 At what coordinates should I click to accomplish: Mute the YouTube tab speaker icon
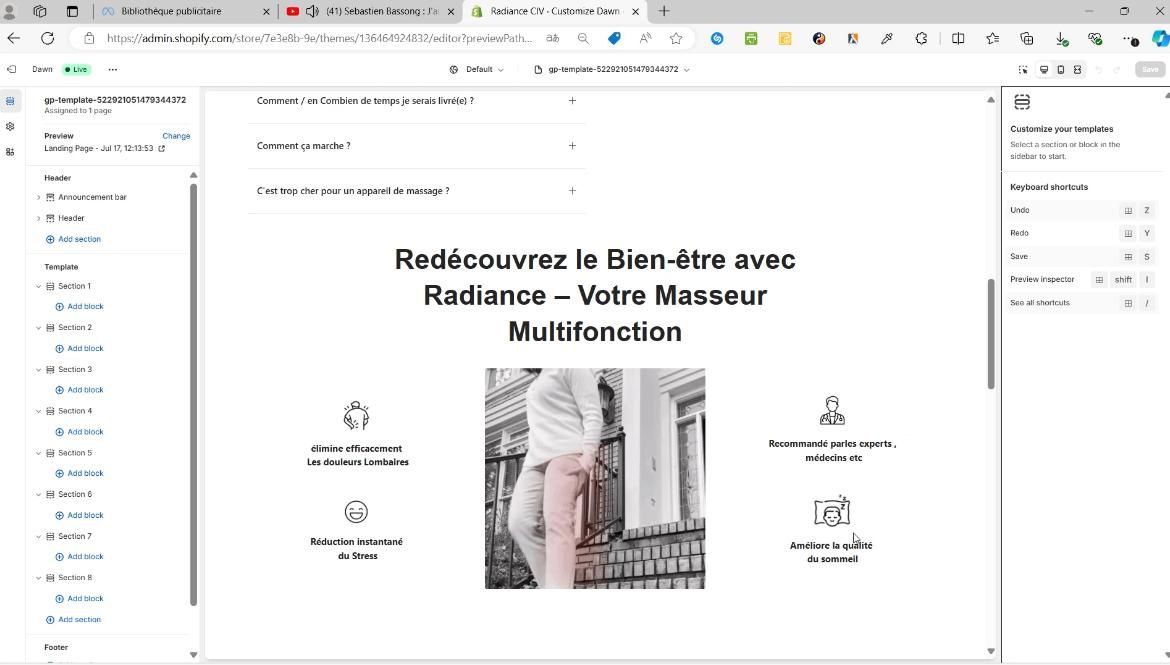coord(312,11)
